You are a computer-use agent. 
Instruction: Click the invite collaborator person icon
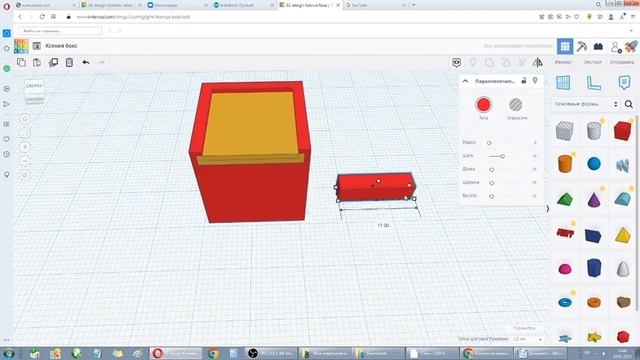click(616, 47)
